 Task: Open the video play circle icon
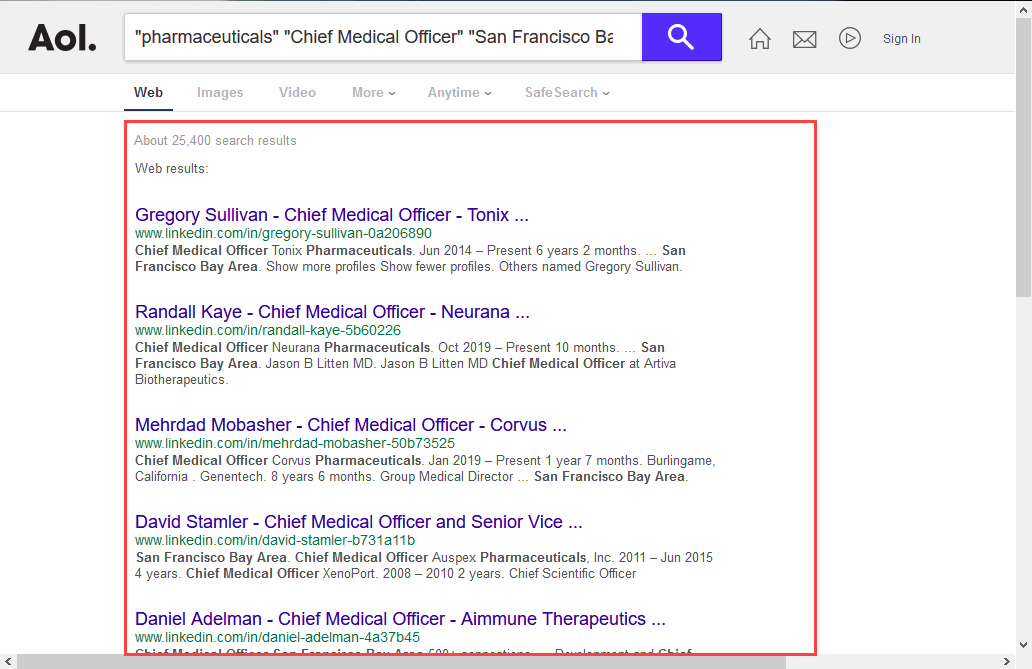pyautogui.click(x=850, y=38)
